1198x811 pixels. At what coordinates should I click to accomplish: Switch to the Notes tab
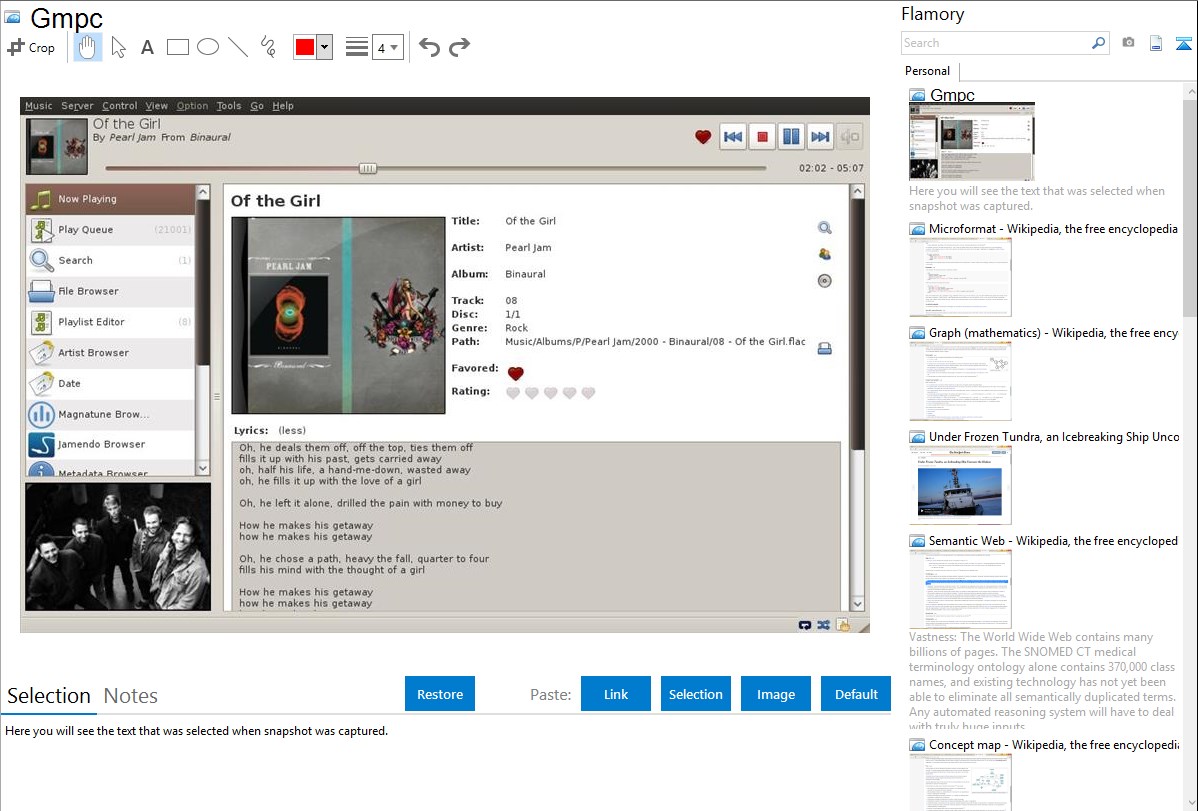tap(131, 696)
